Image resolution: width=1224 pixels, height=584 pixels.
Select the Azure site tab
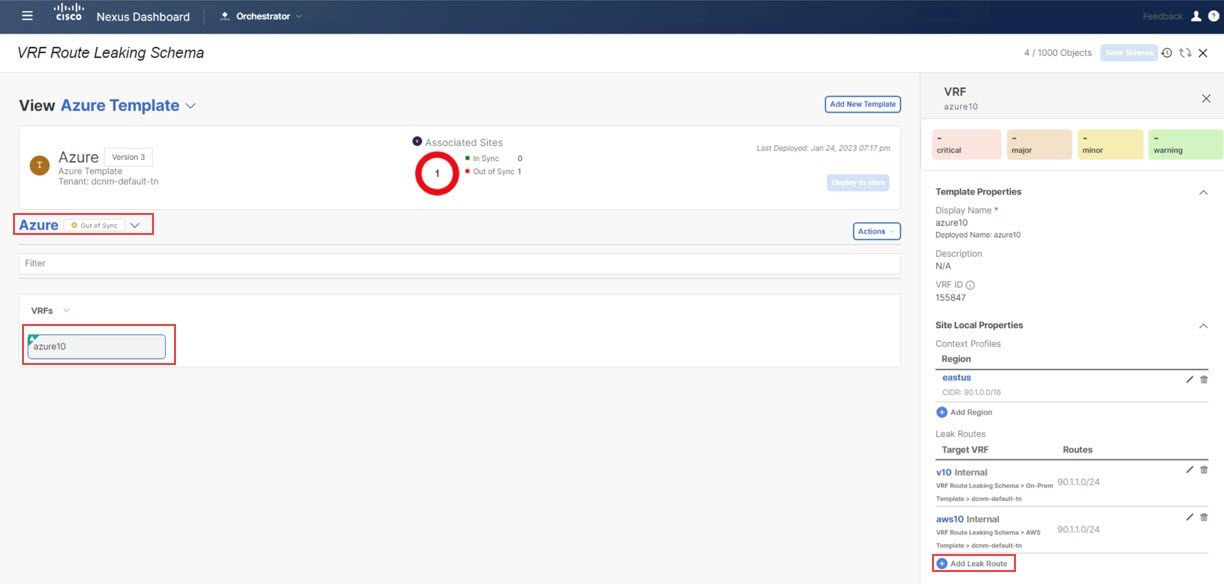pos(39,225)
